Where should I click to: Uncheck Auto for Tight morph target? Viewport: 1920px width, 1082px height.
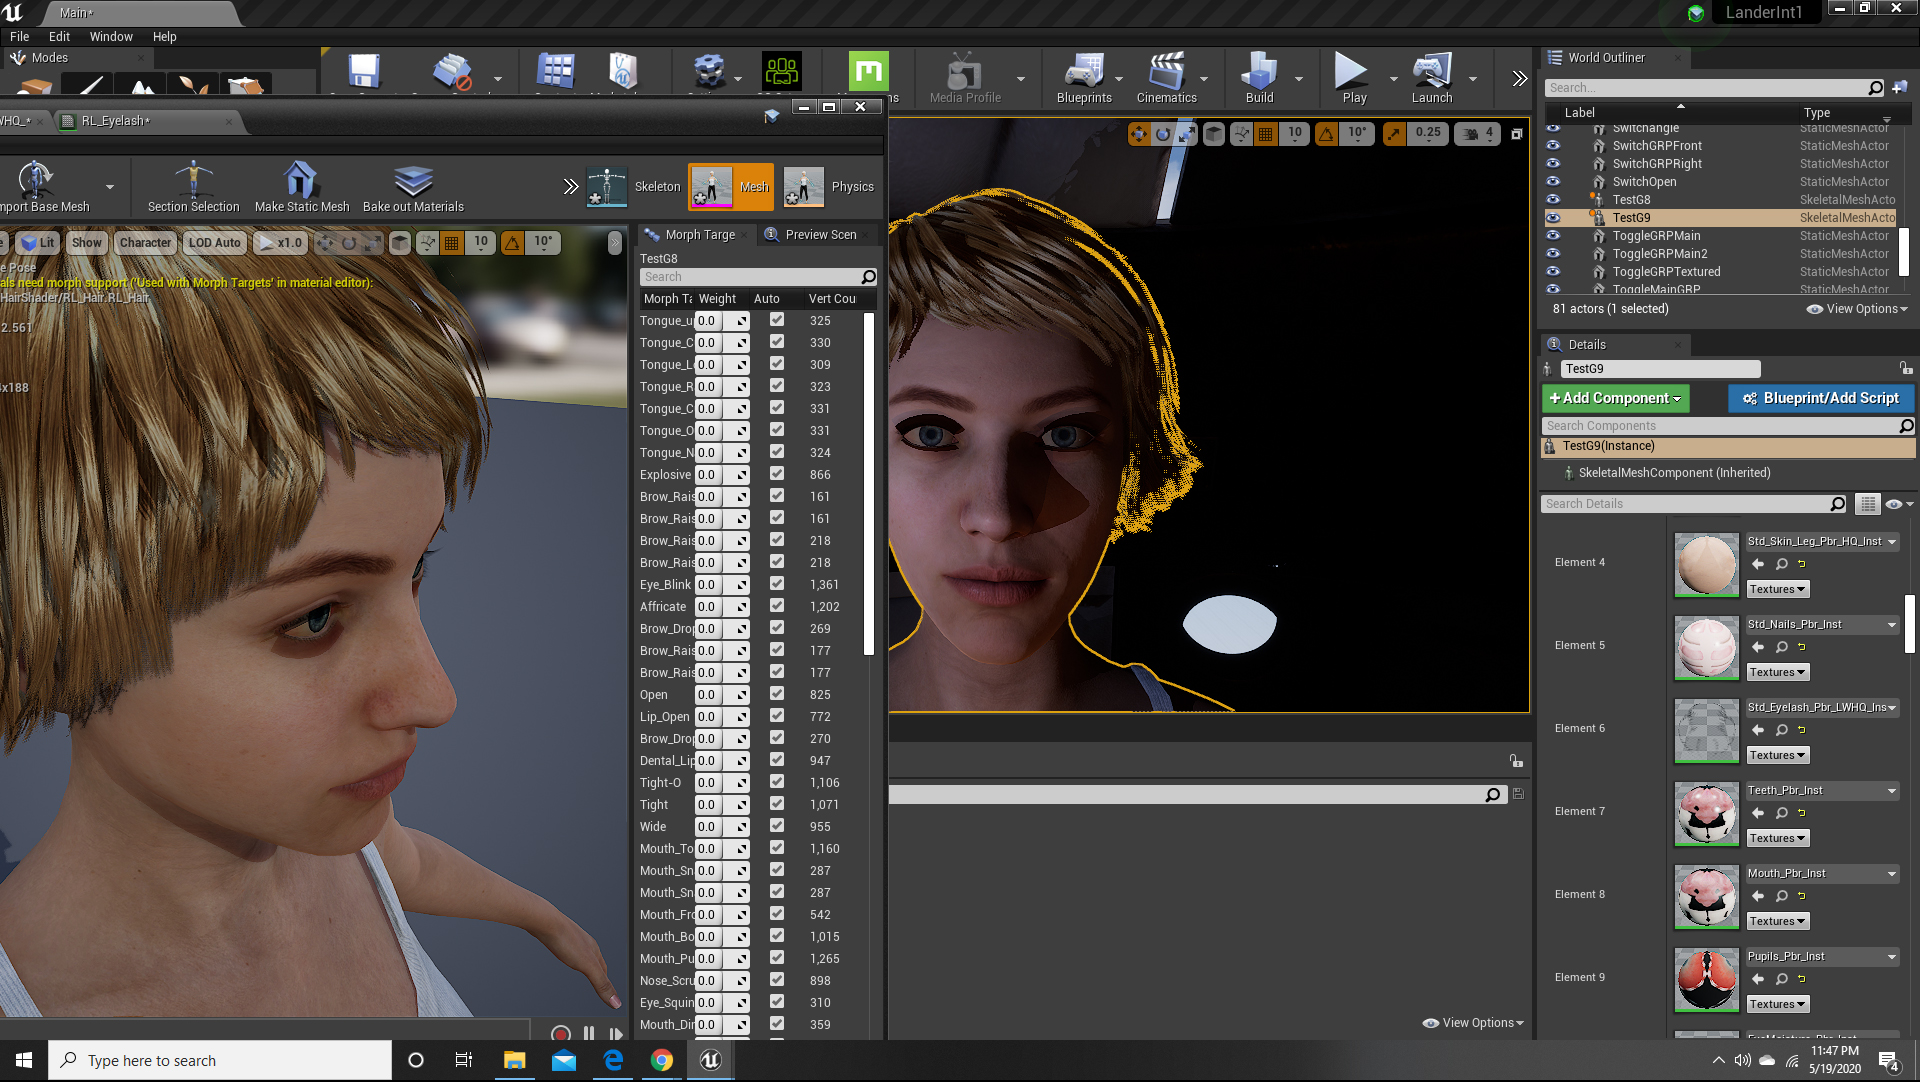click(x=777, y=804)
